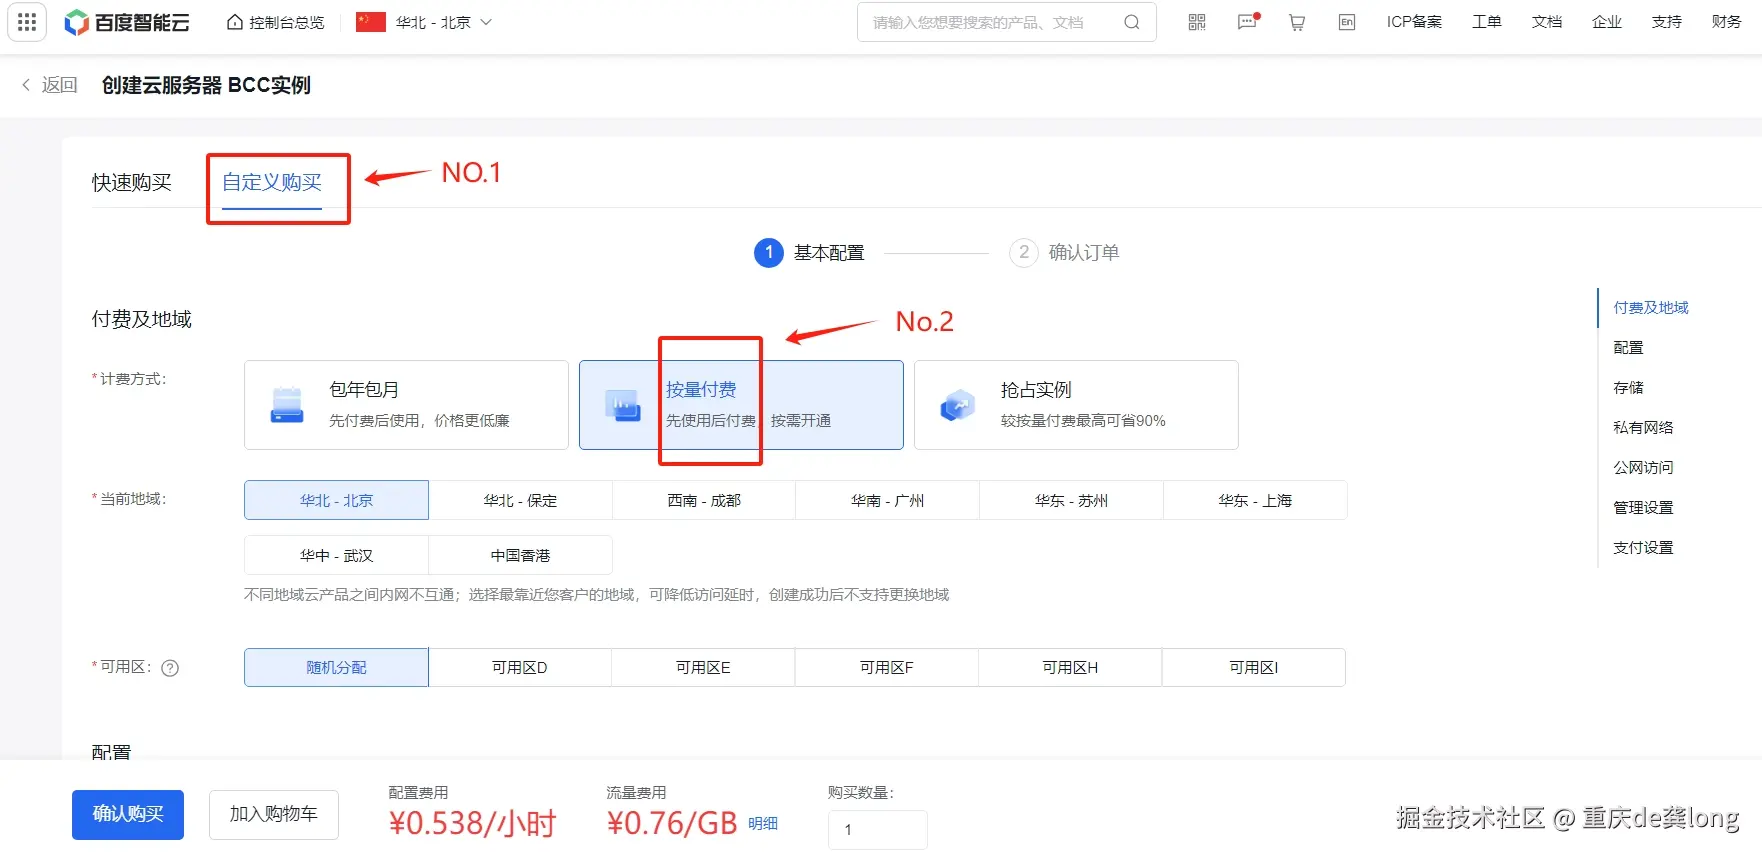Open the messages notification icon
The width and height of the screenshot is (1762, 857).
(1248, 22)
